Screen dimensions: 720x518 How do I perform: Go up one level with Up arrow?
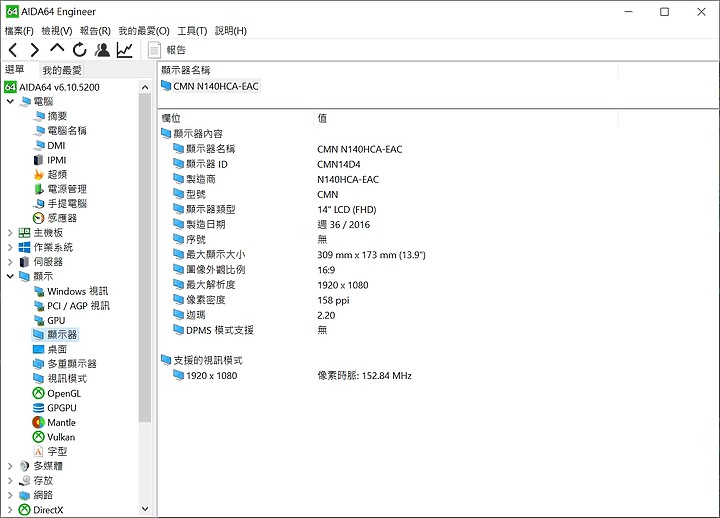57,48
